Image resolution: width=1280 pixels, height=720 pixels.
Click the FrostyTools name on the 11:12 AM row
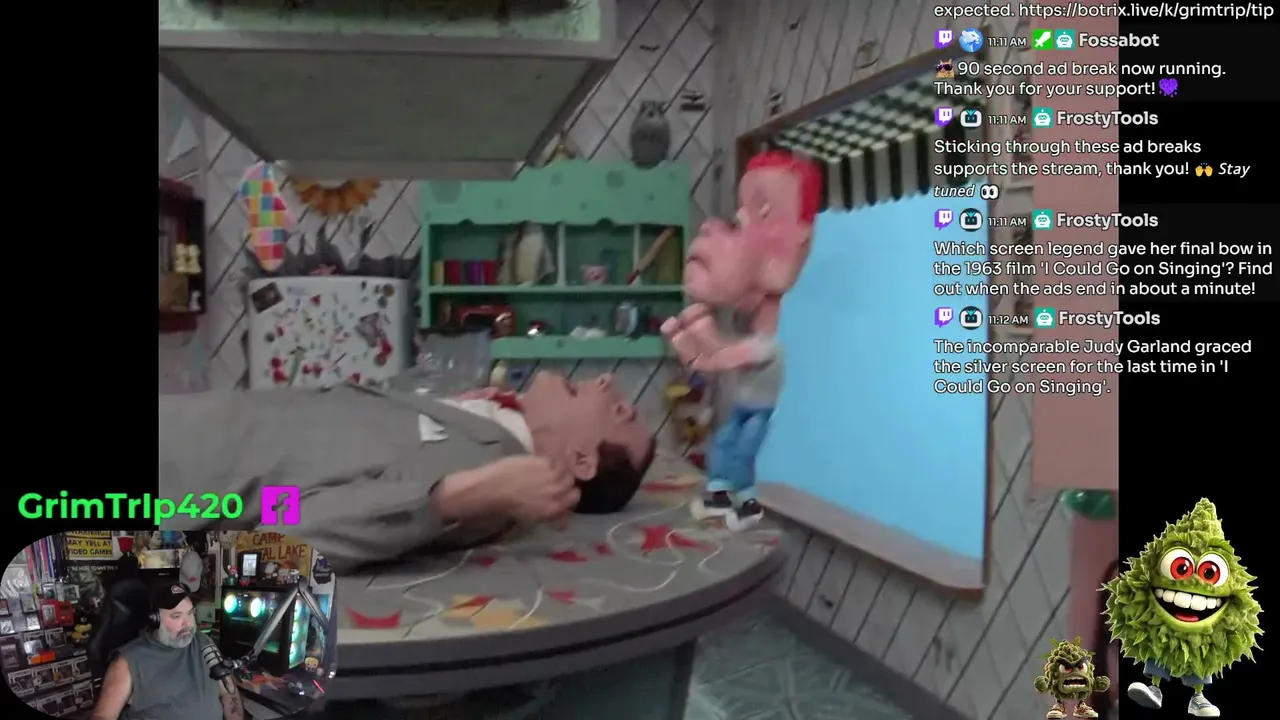point(1109,318)
